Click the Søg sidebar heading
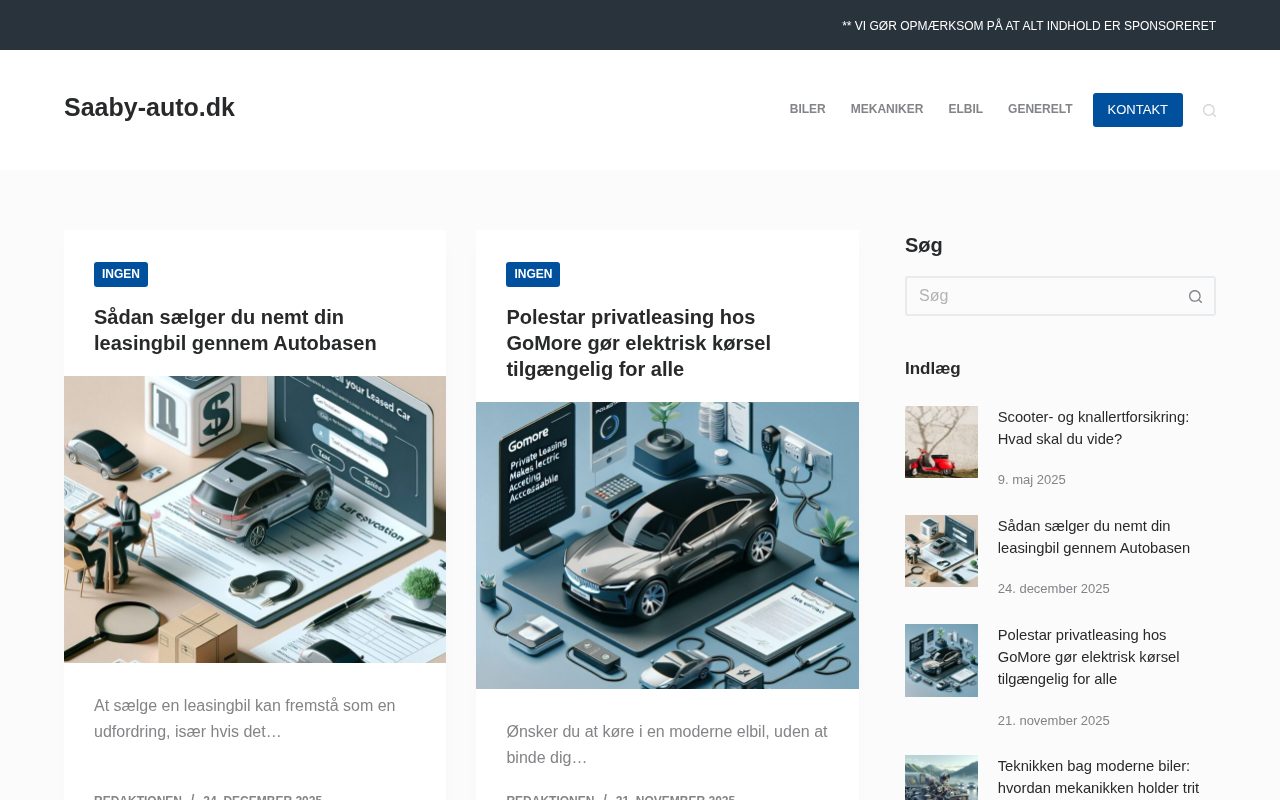This screenshot has width=1280, height=800. pos(924,245)
